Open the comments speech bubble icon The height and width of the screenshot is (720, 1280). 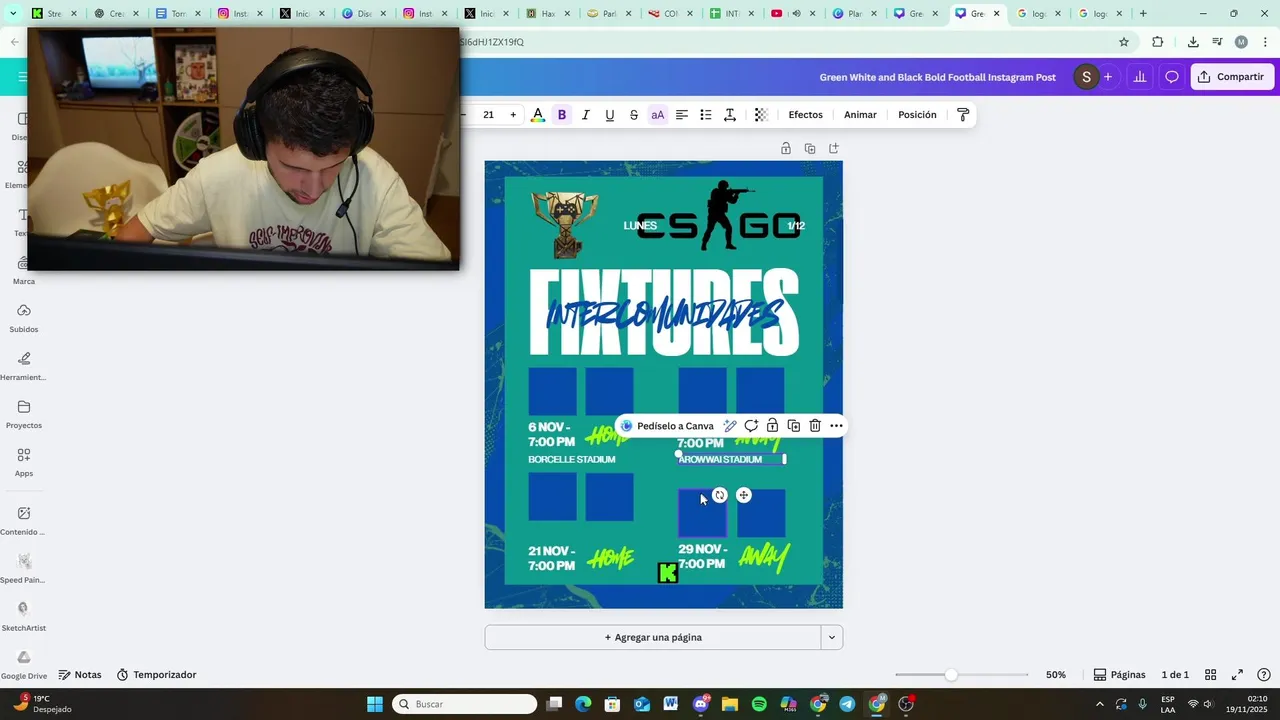pyautogui.click(x=1172, y=77)
